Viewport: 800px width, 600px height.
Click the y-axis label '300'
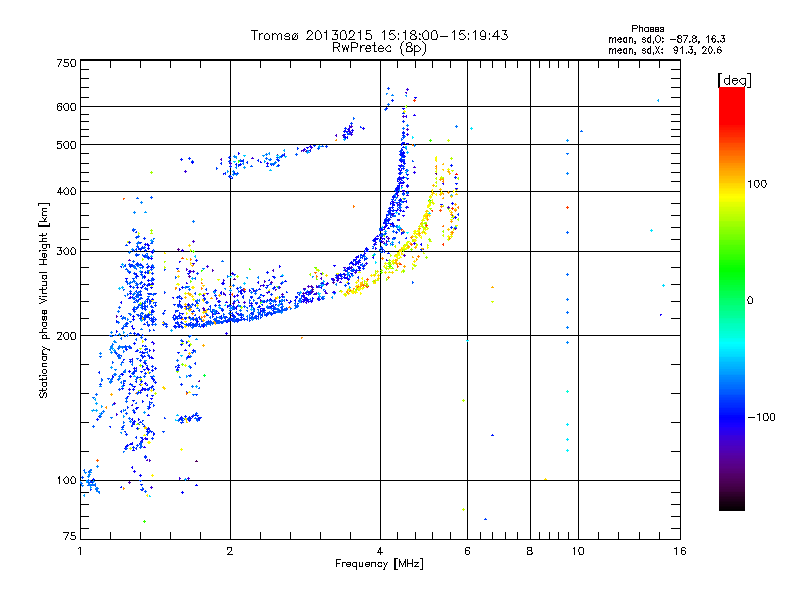pos(66,252)
